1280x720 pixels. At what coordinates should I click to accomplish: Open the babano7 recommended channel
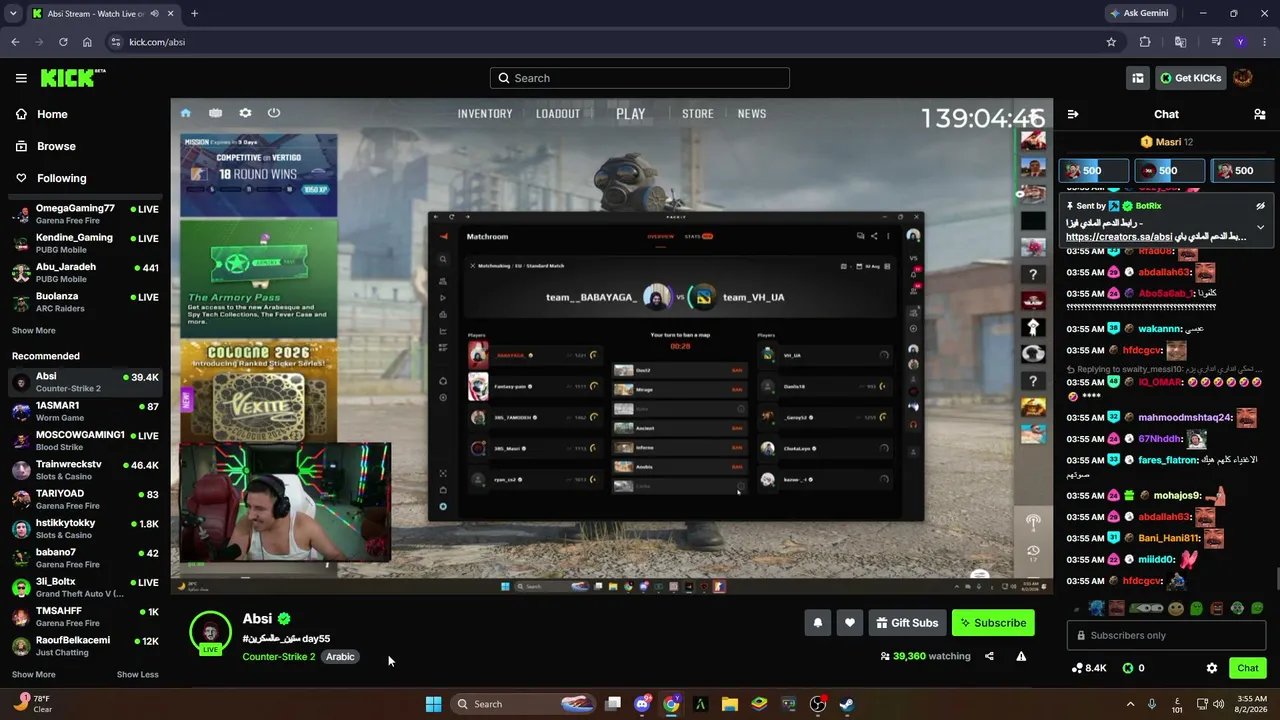point(85,558)
